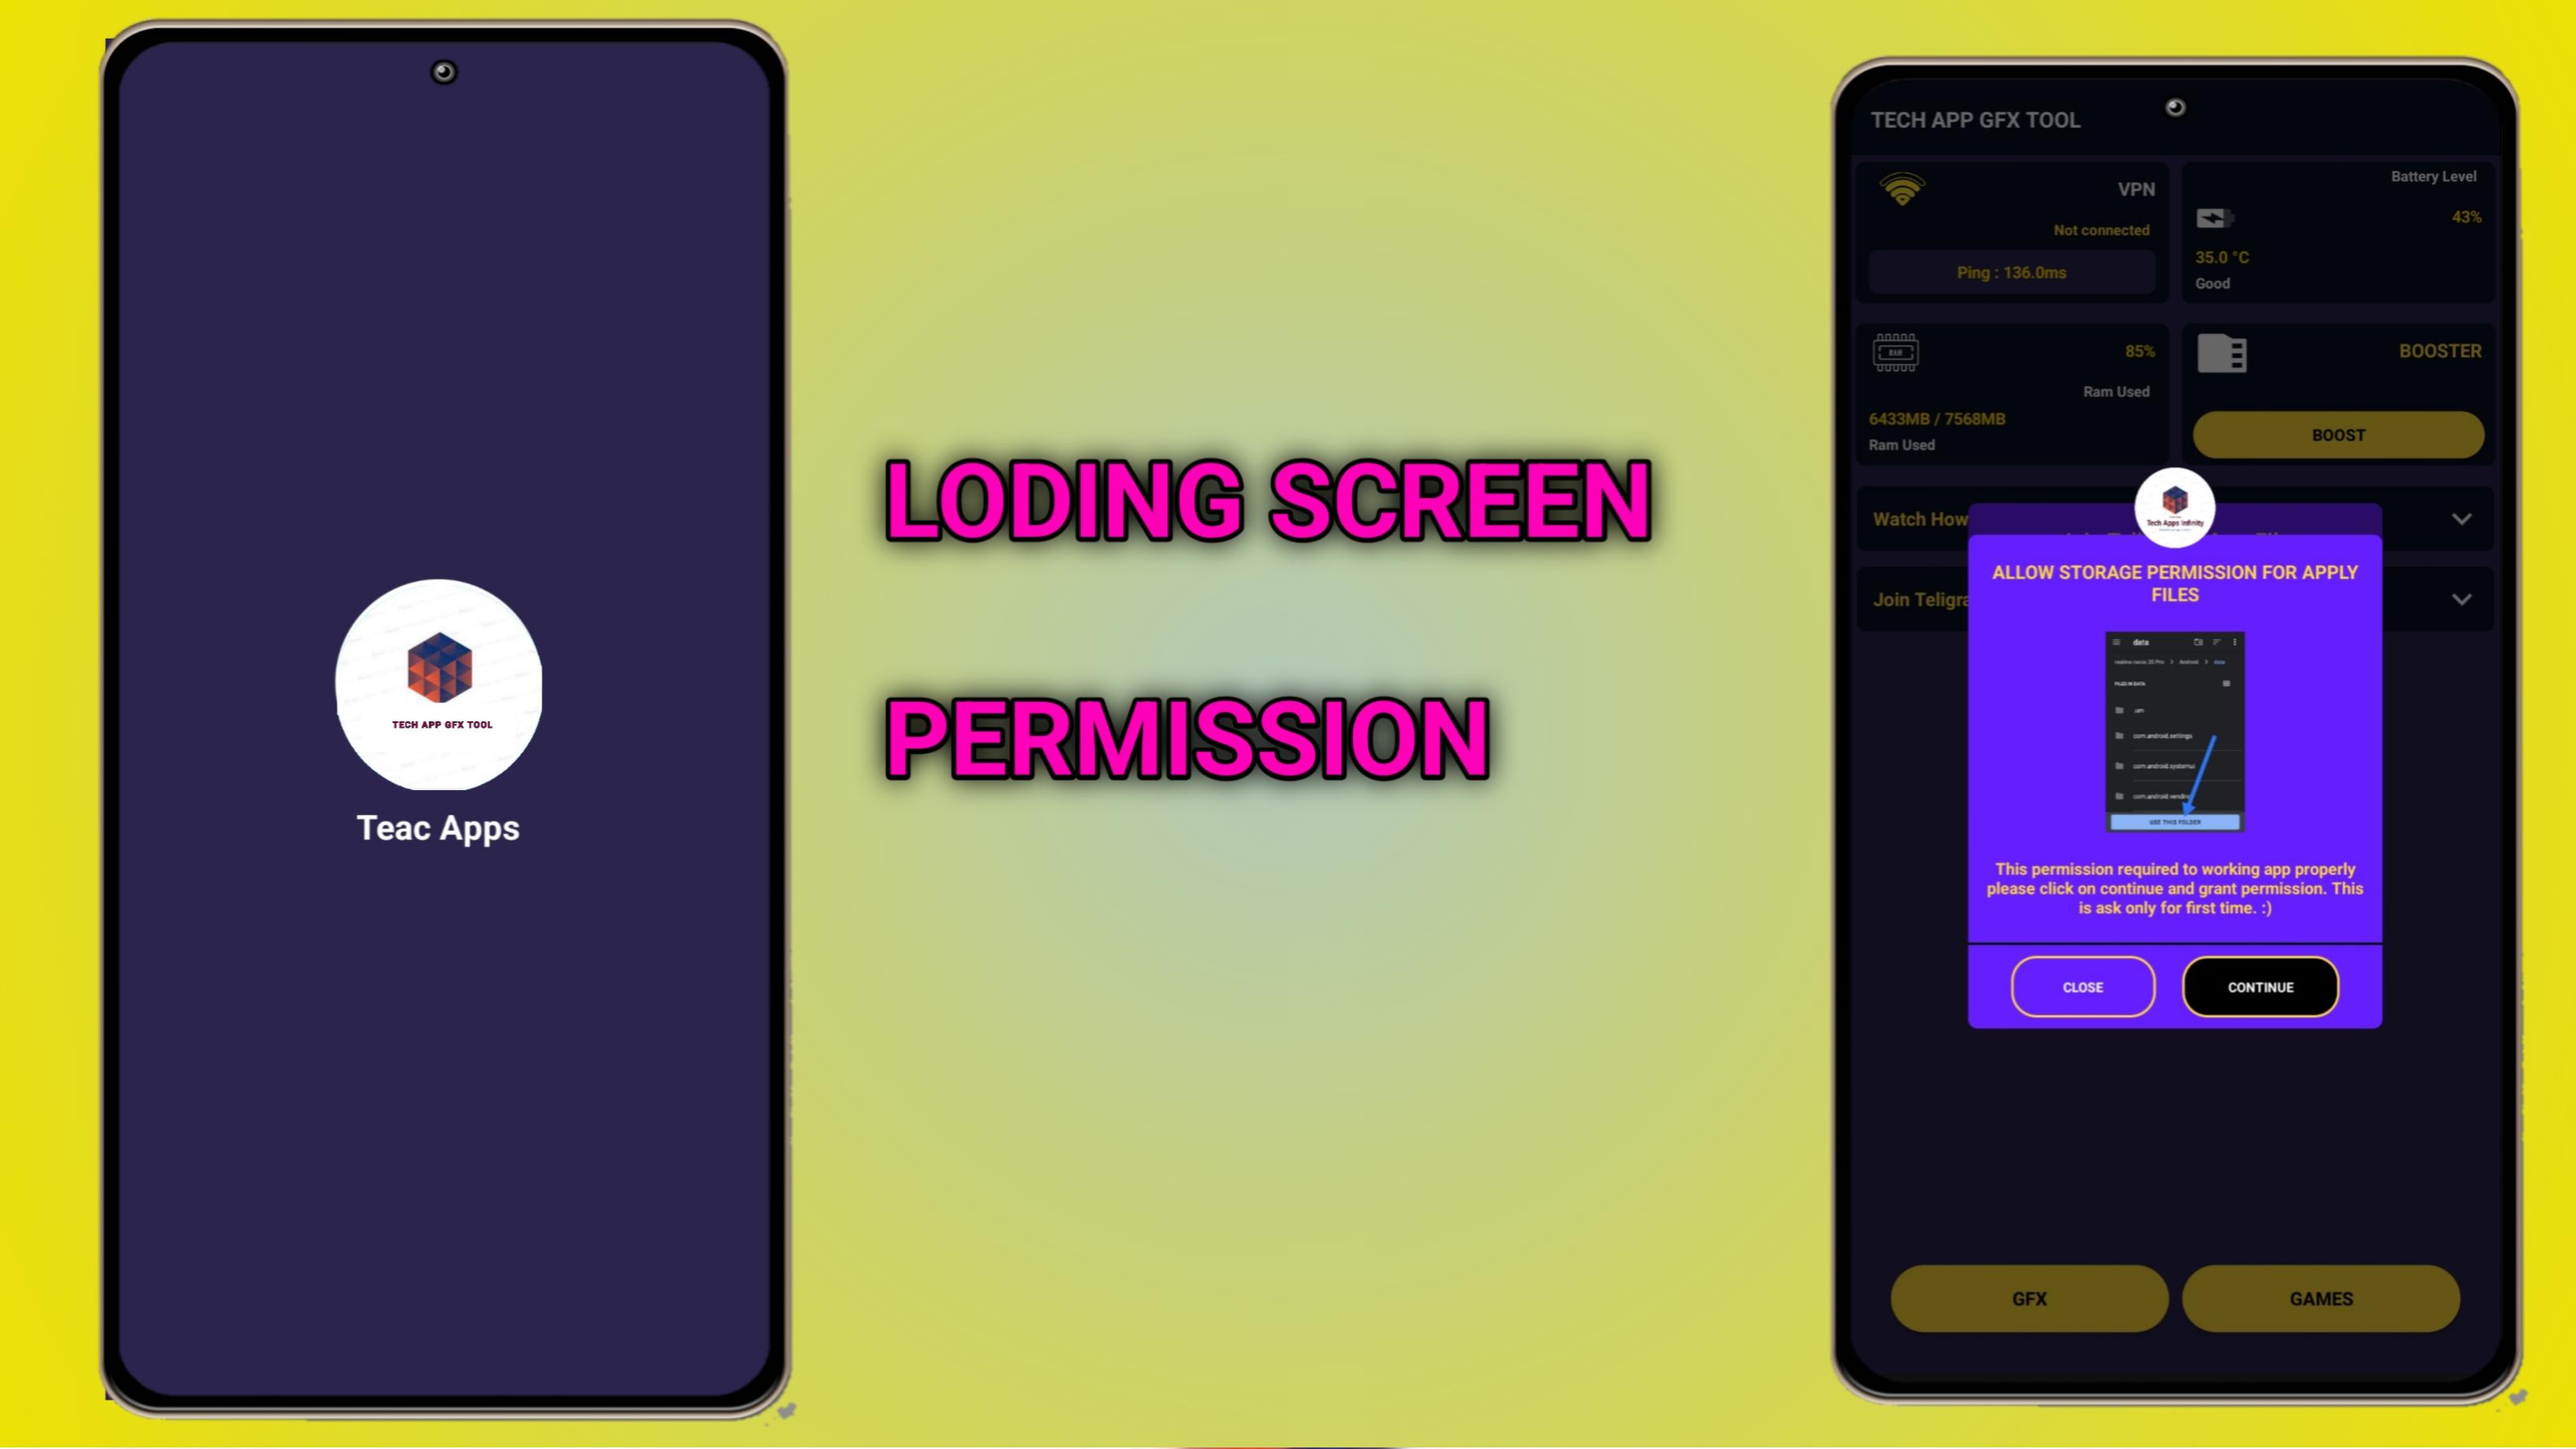Expand the Watch How dropdown section
The width and height of the screenshot is (2576, 1449).
pos(2465,519)
